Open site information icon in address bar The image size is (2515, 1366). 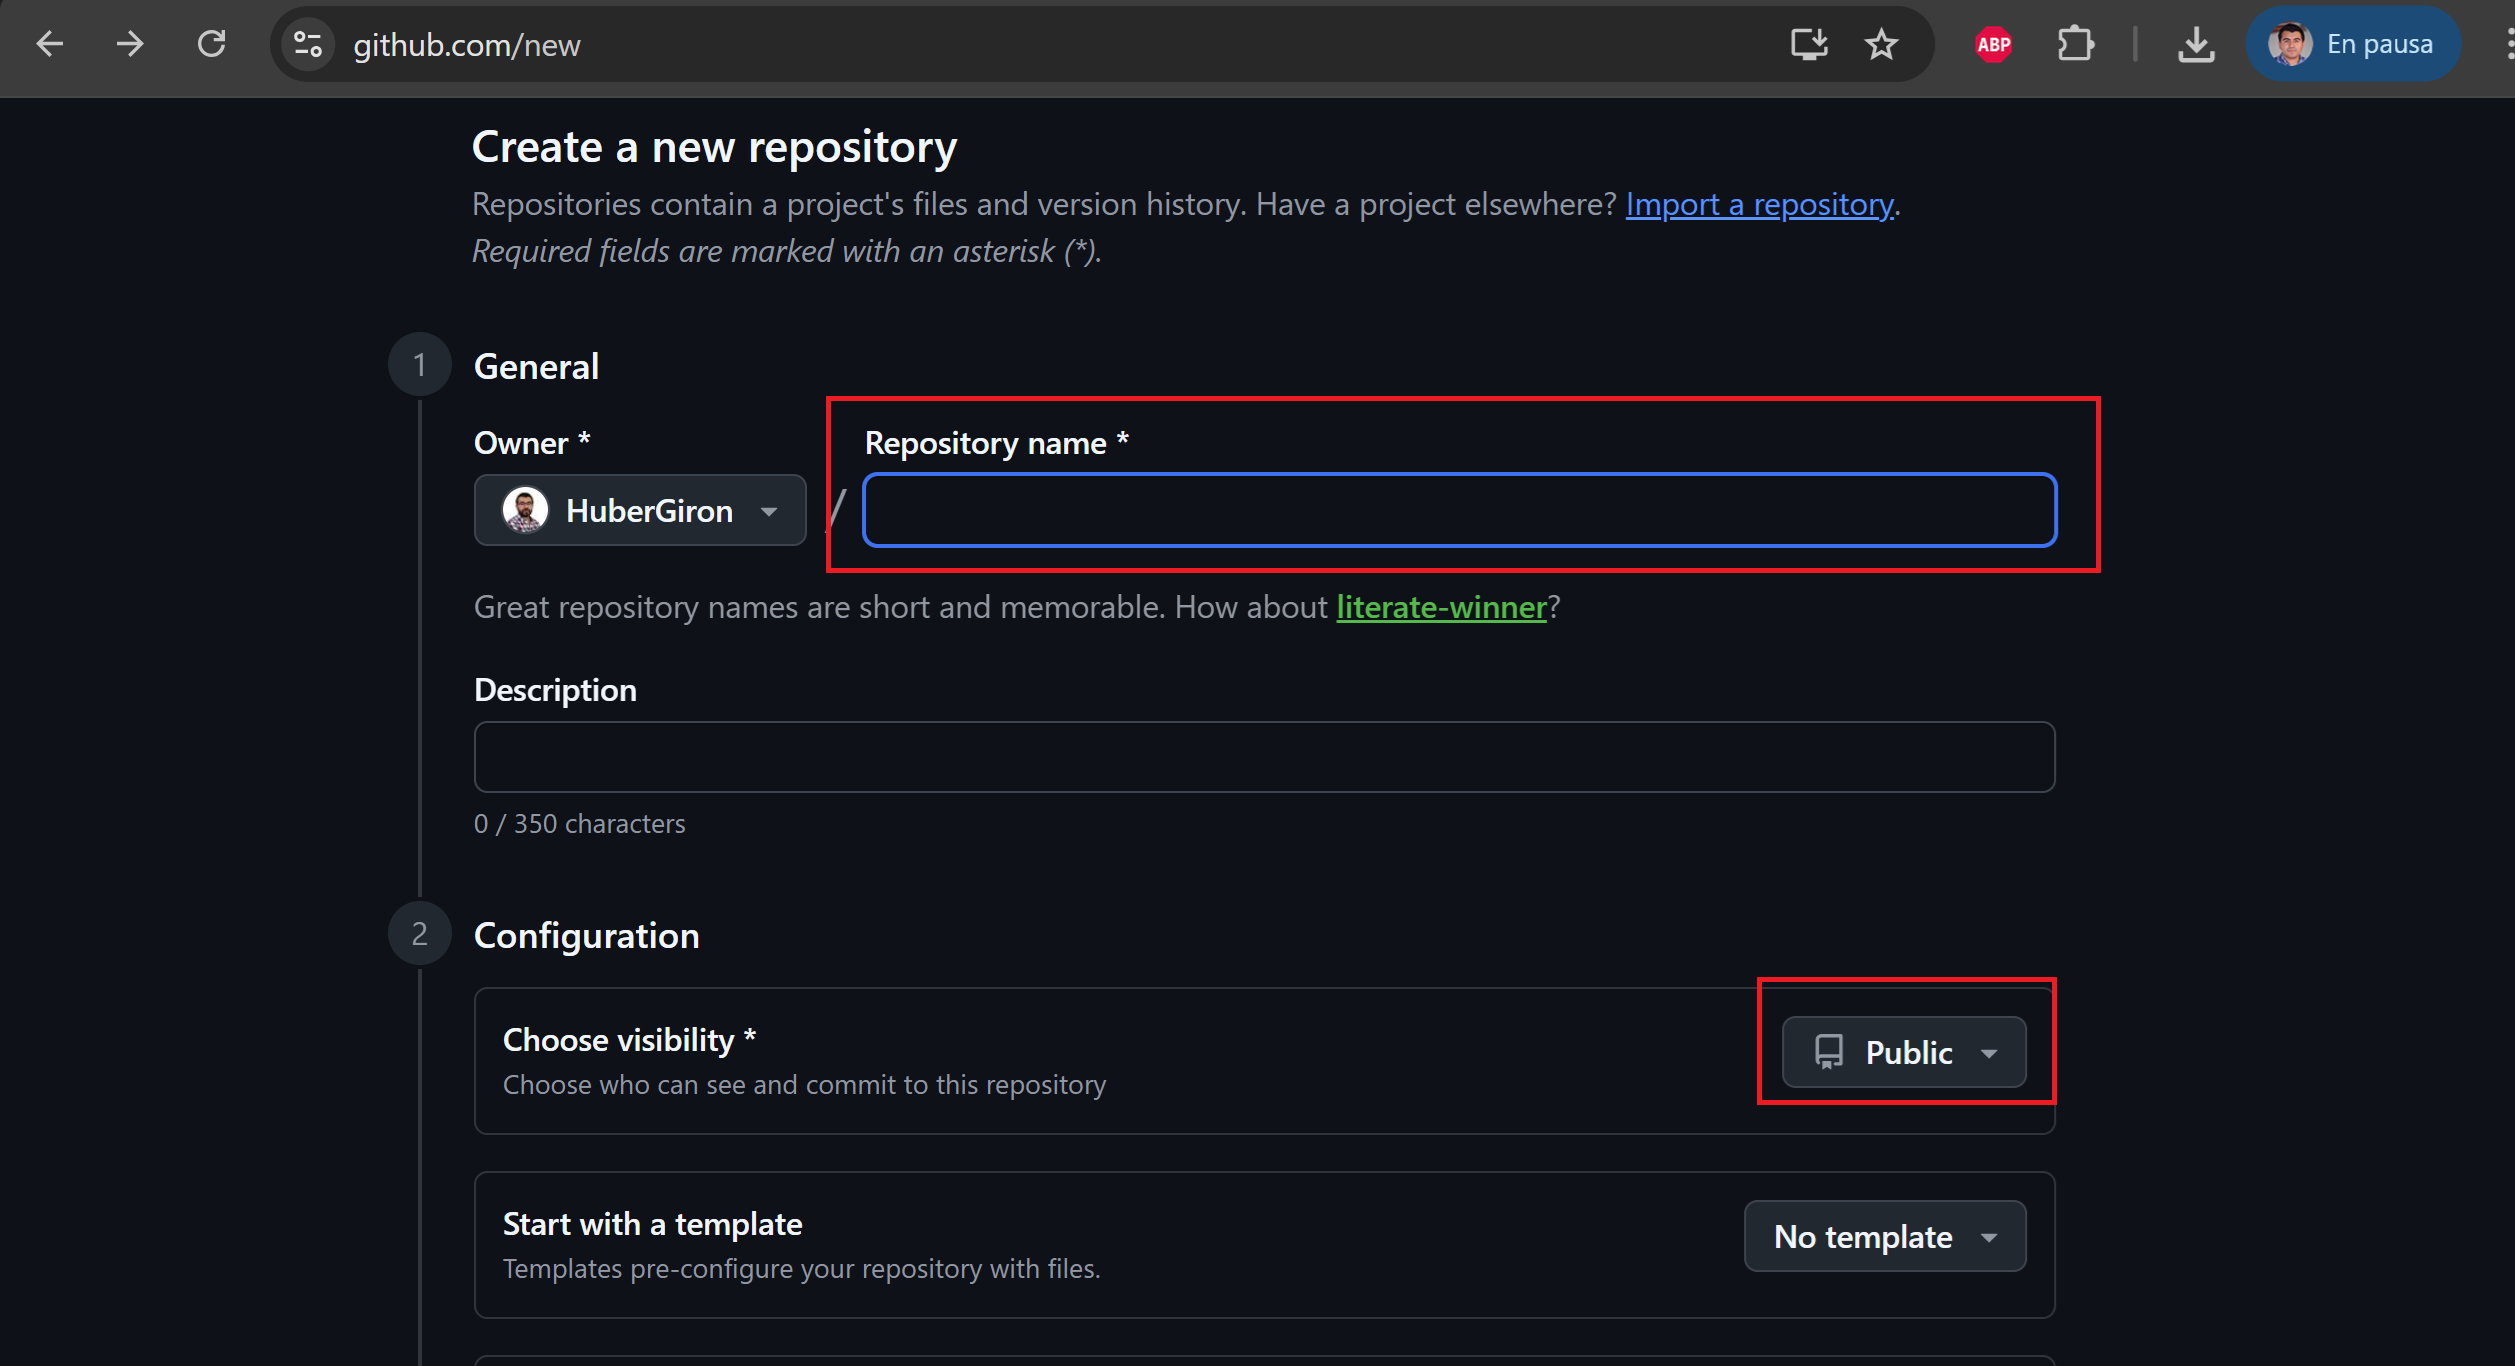click(307, 44)
